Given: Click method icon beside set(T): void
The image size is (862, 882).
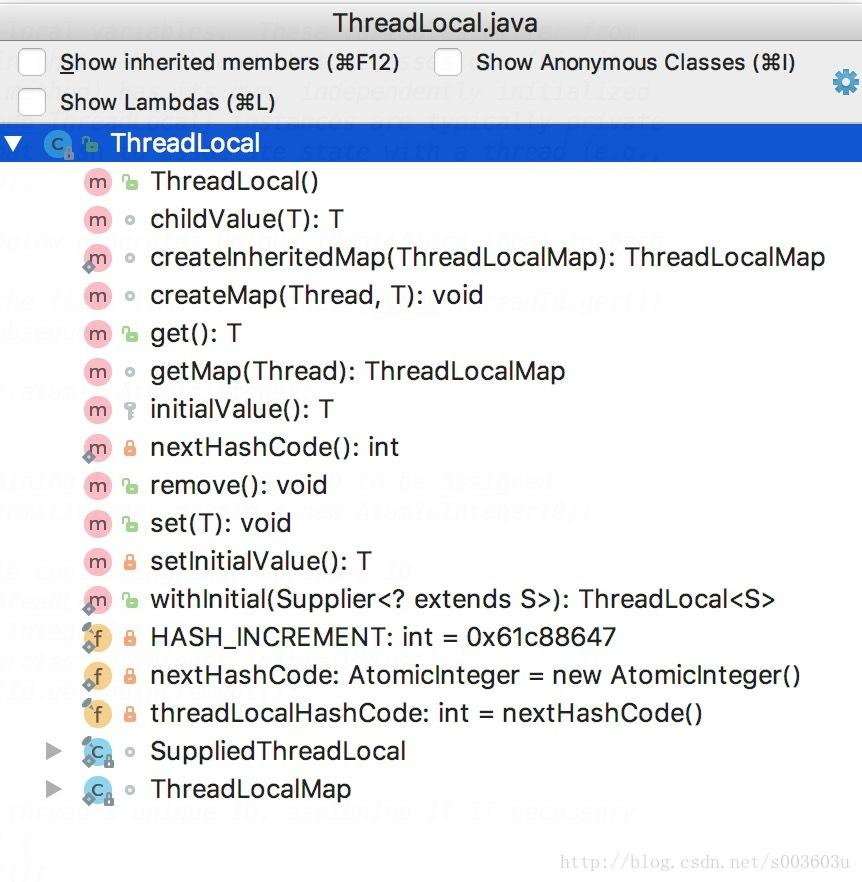Looking at the screenshot, I should tap(98, 524).
